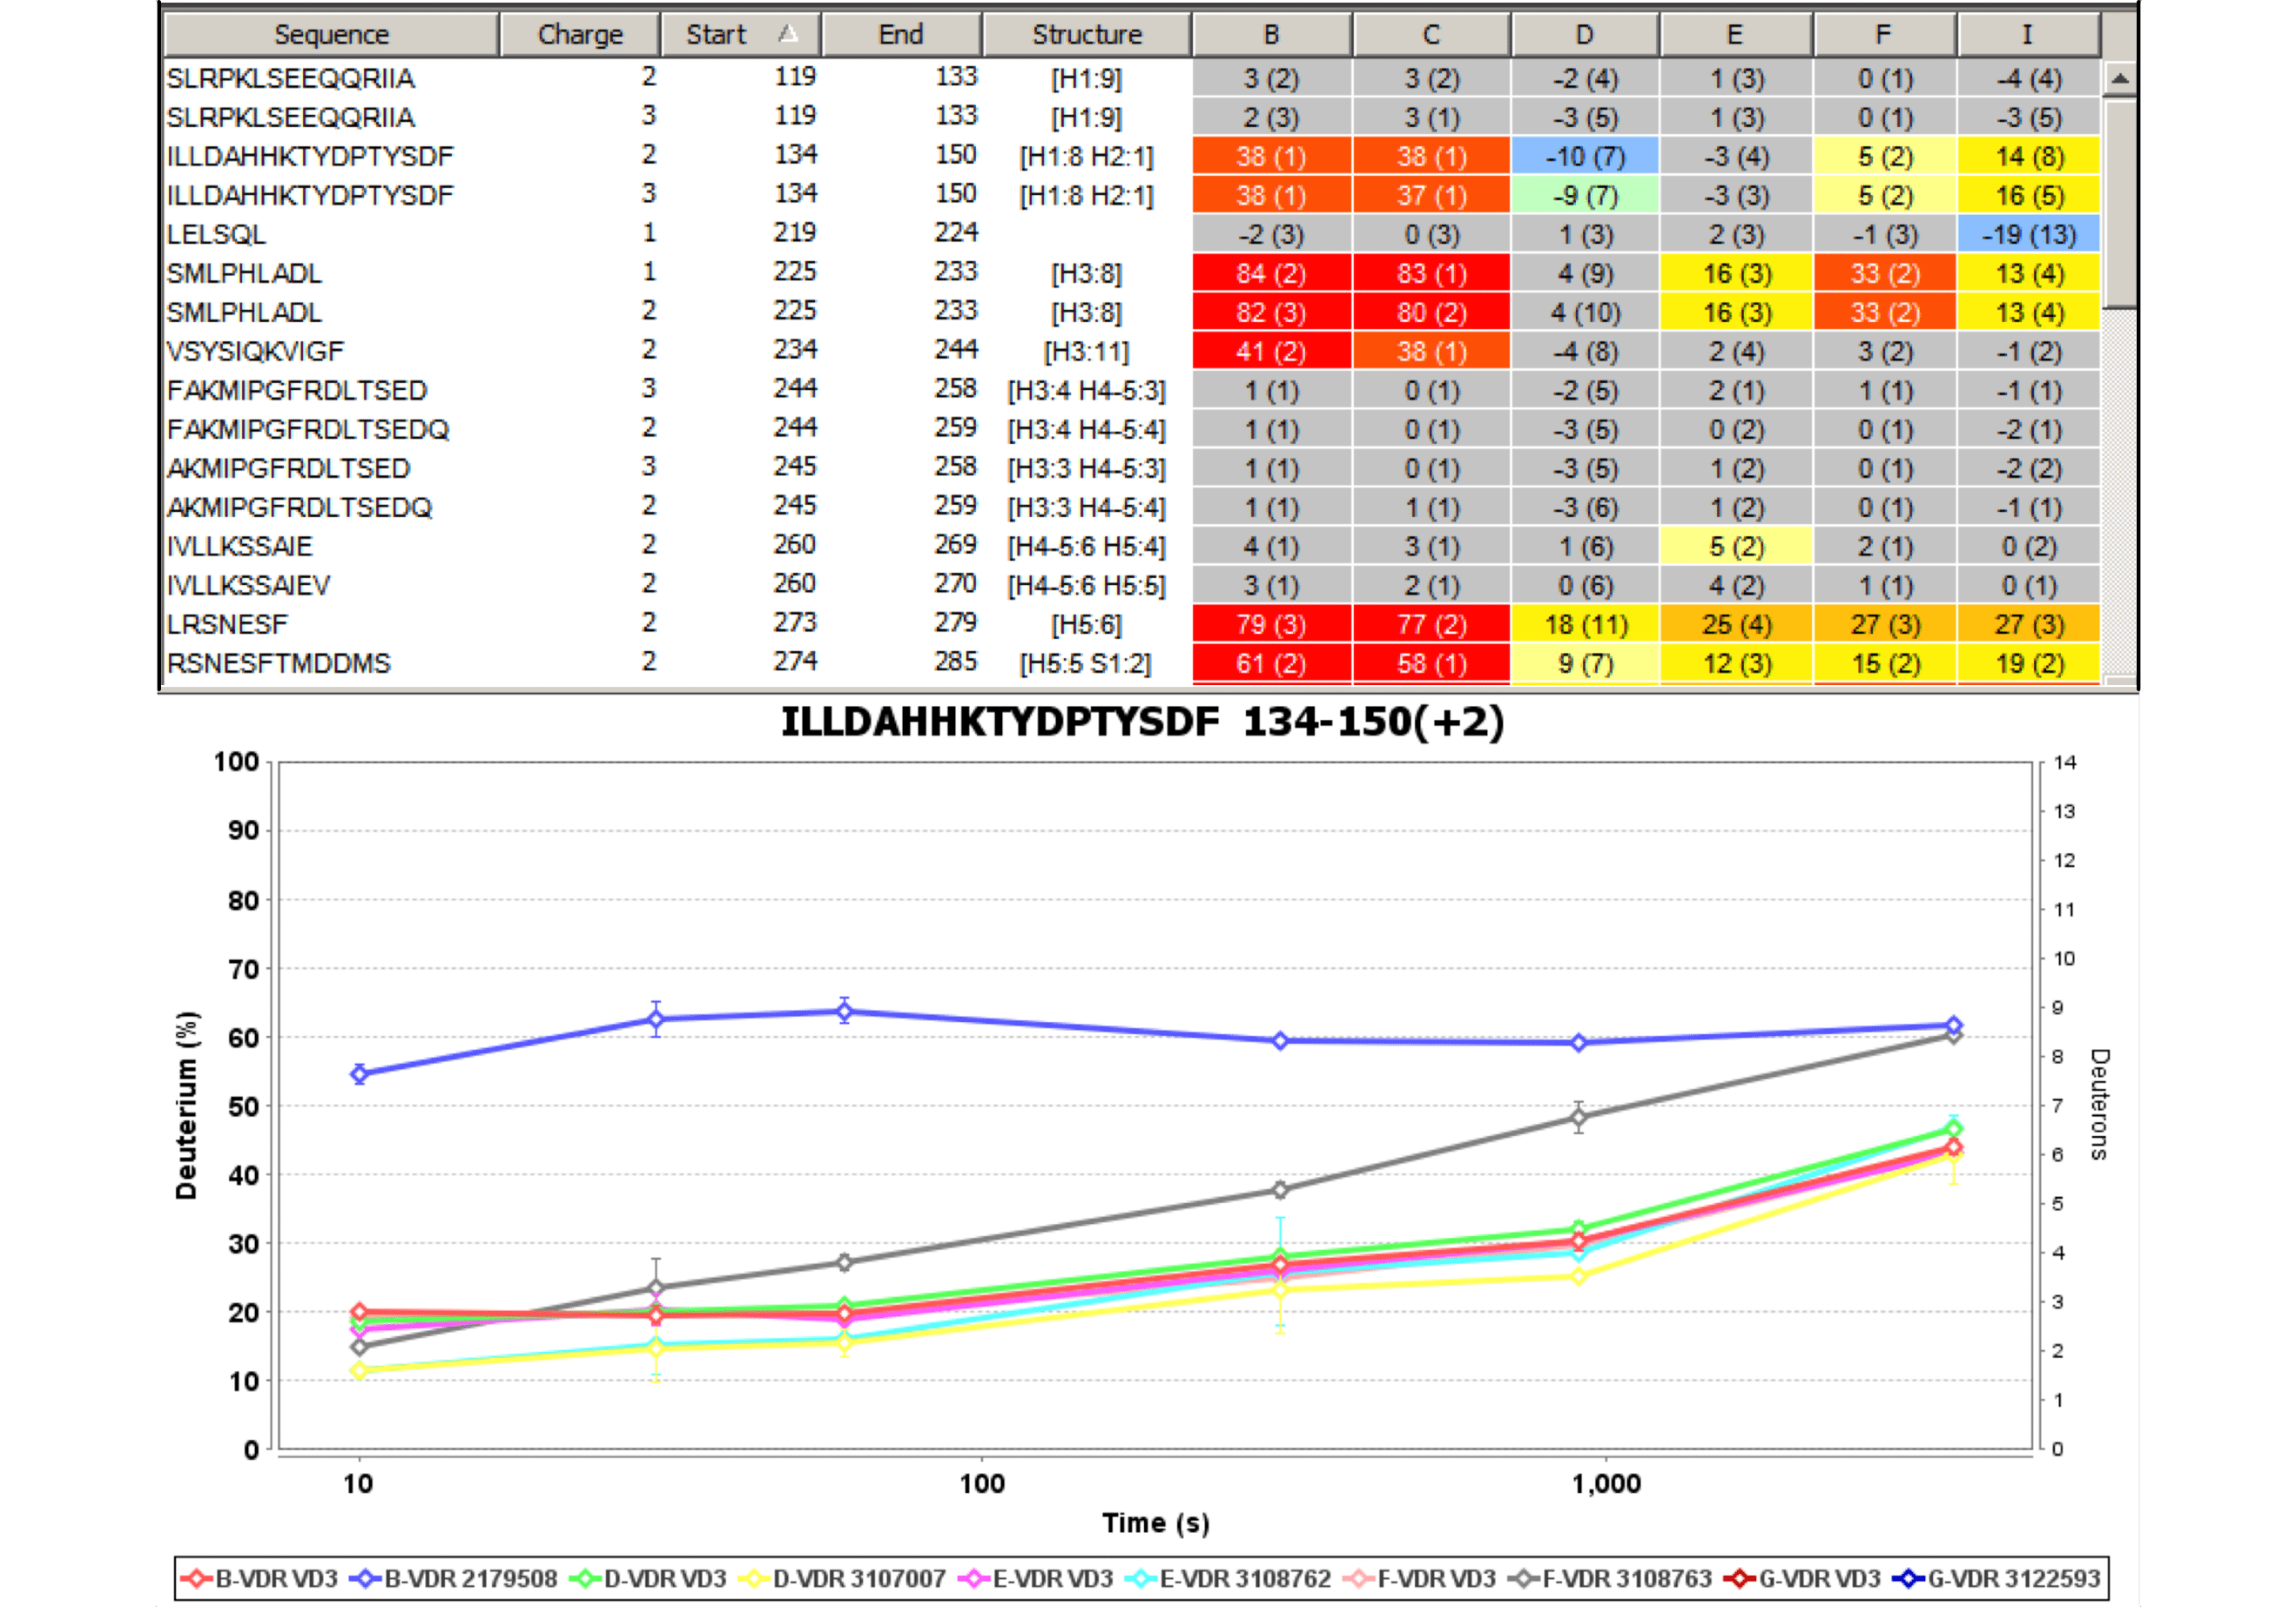This screenshot has width=2296, height=1607.
Task: Click the D-VDR 3107007 legend marker
Action: [x=755, y=1579]
